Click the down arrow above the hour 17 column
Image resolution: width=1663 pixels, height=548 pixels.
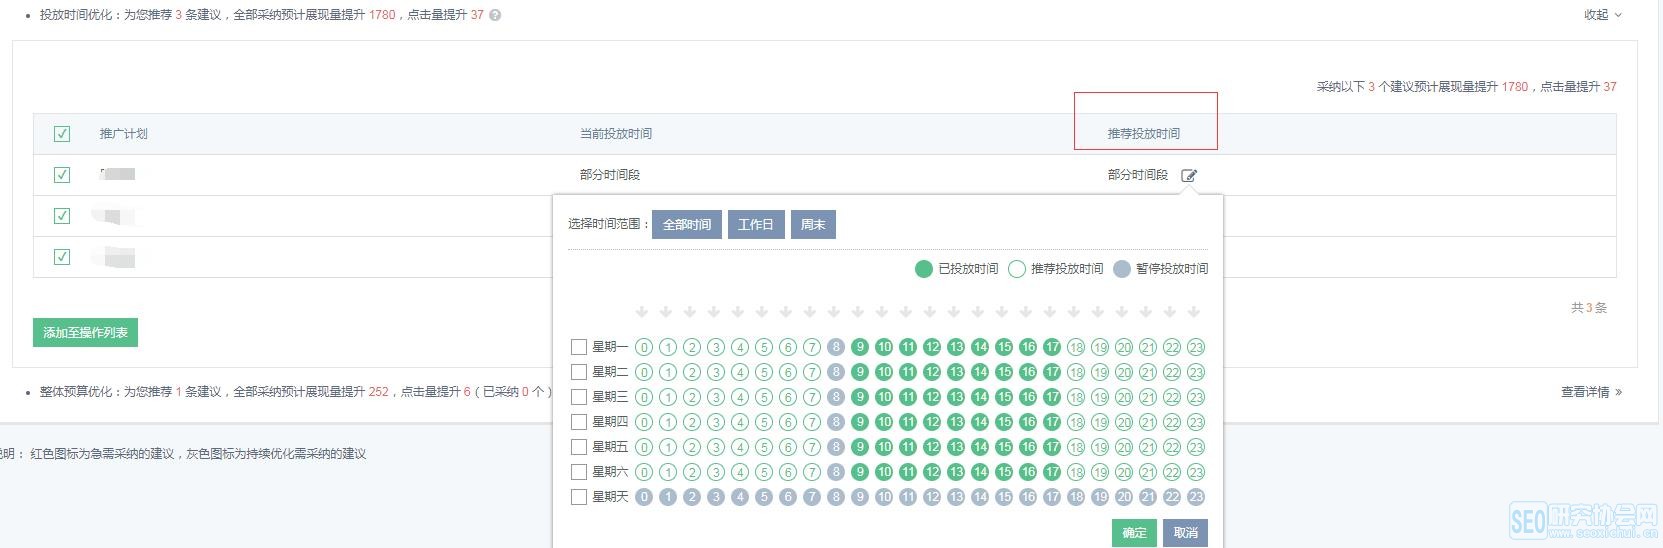coord(1050,312)
